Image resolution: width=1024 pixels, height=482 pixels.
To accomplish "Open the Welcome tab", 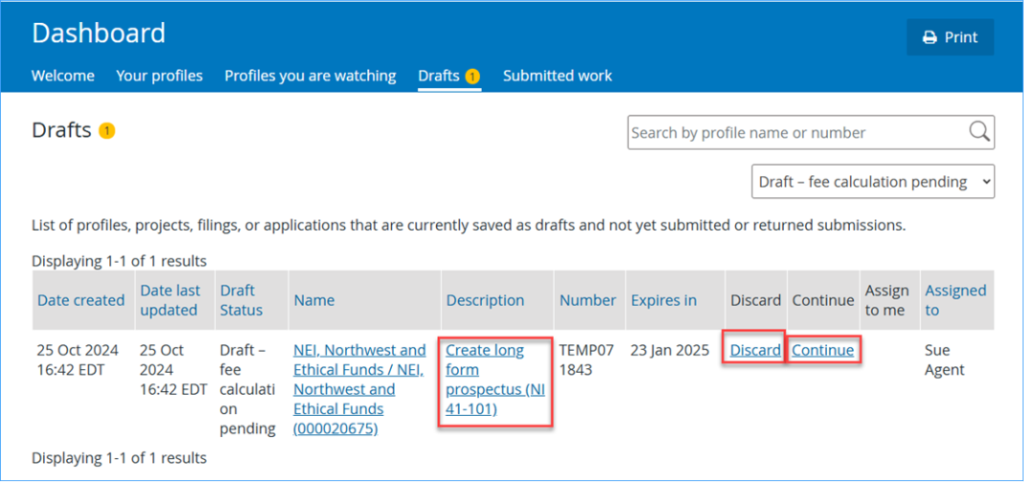I will [63, 76].
